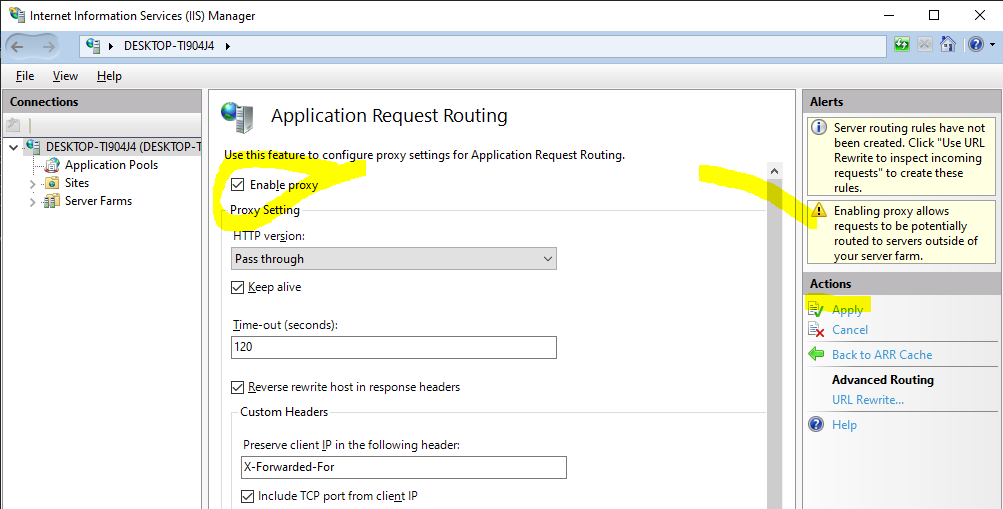Click the Advanced Routing heading

(883, 380)
